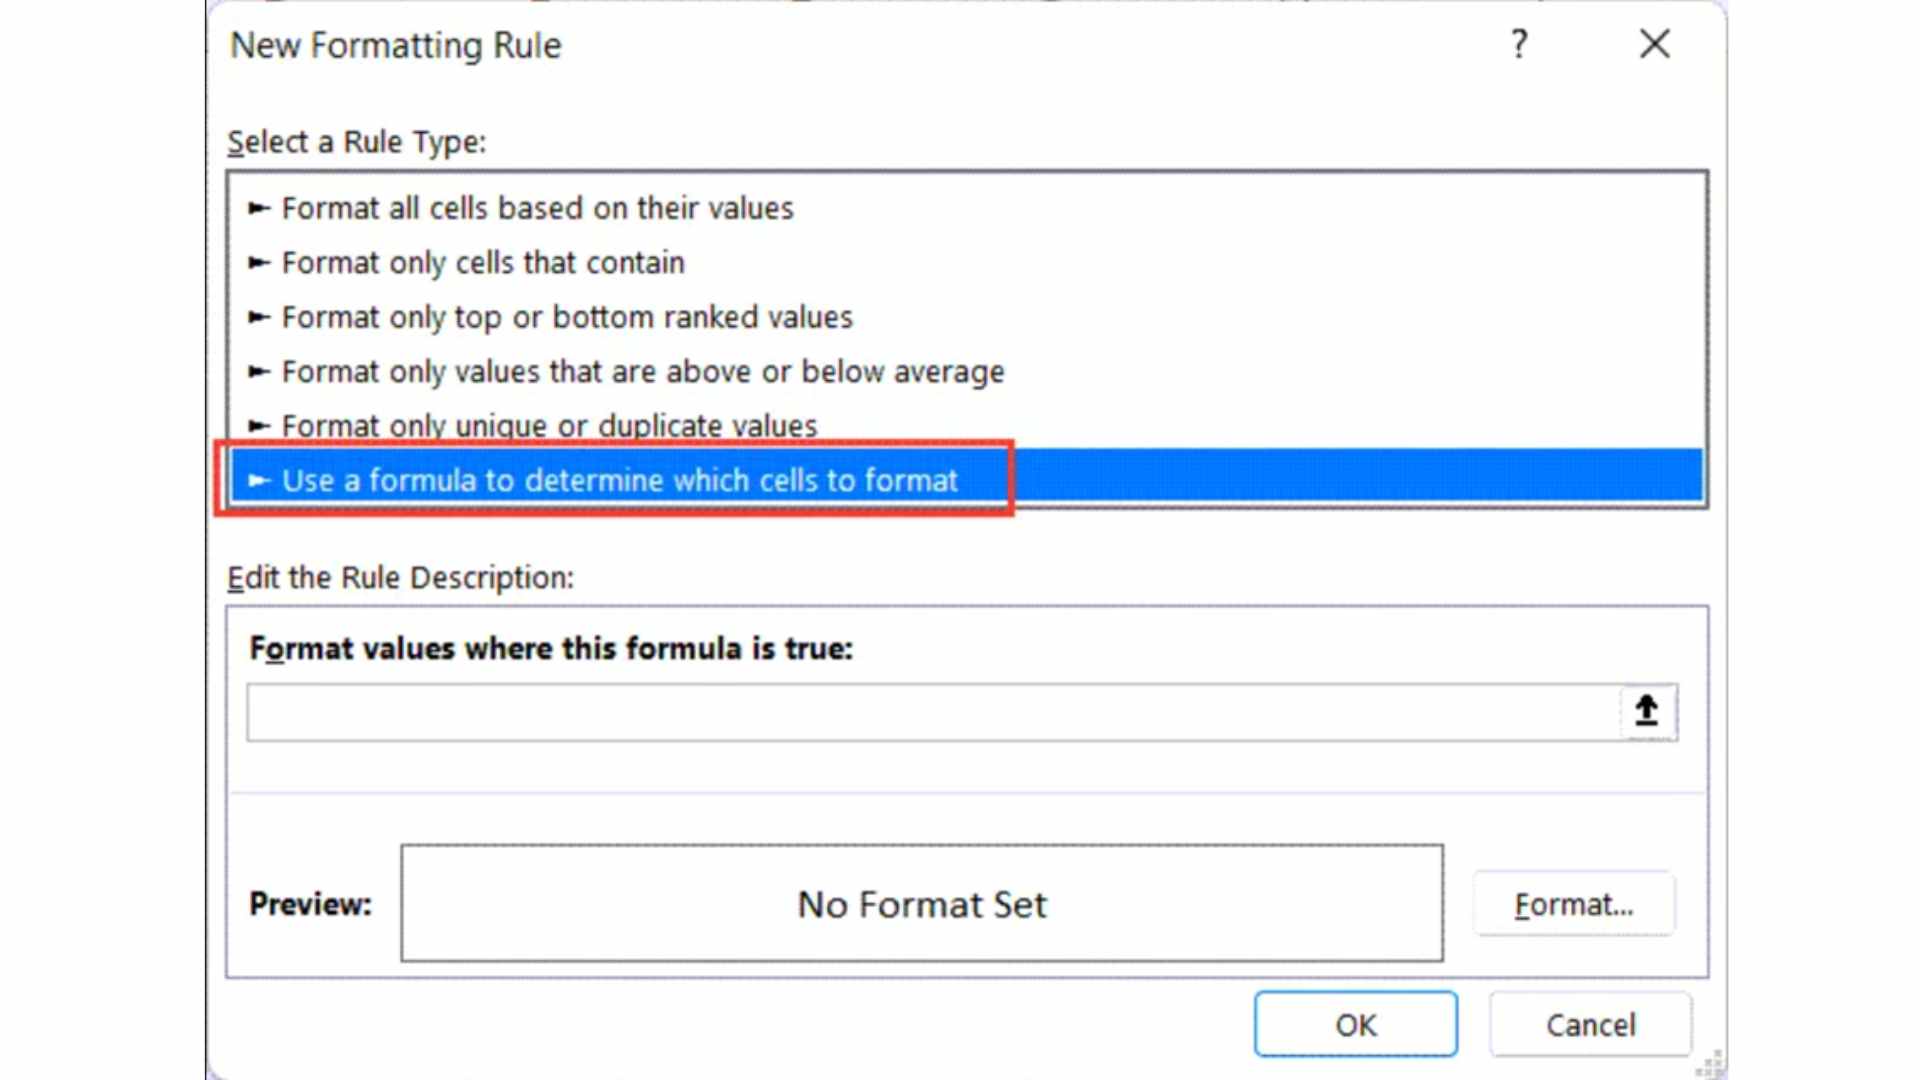Select 'Use a formula to determine which cells to format'
Screen dimensions: 1920x1080
point(620,480)
